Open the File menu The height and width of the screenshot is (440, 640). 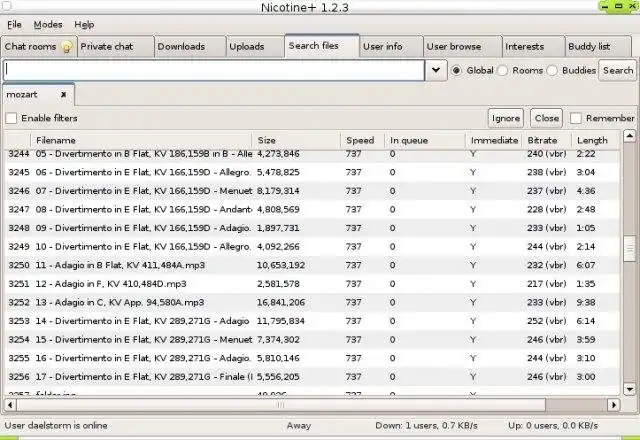coord(14,24)
